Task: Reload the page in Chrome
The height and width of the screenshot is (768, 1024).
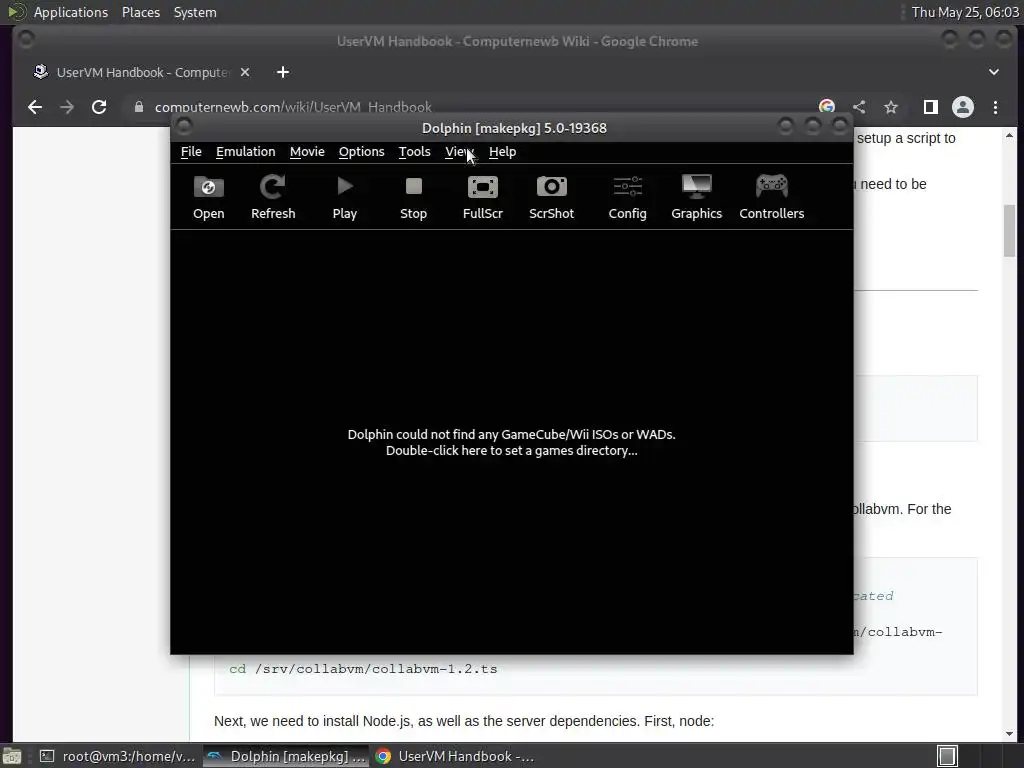Action: click(x=99, y=107)
